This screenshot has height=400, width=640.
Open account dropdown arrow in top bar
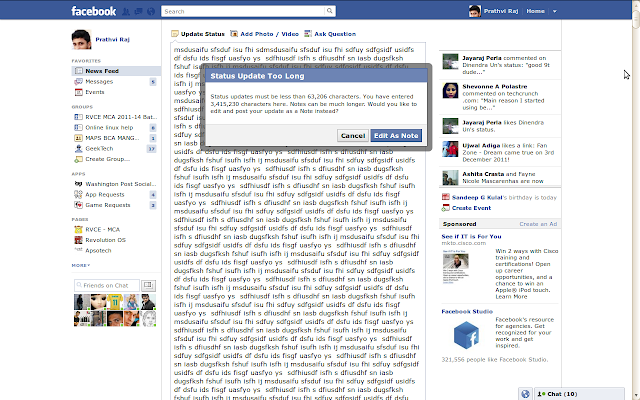point(555,11)
